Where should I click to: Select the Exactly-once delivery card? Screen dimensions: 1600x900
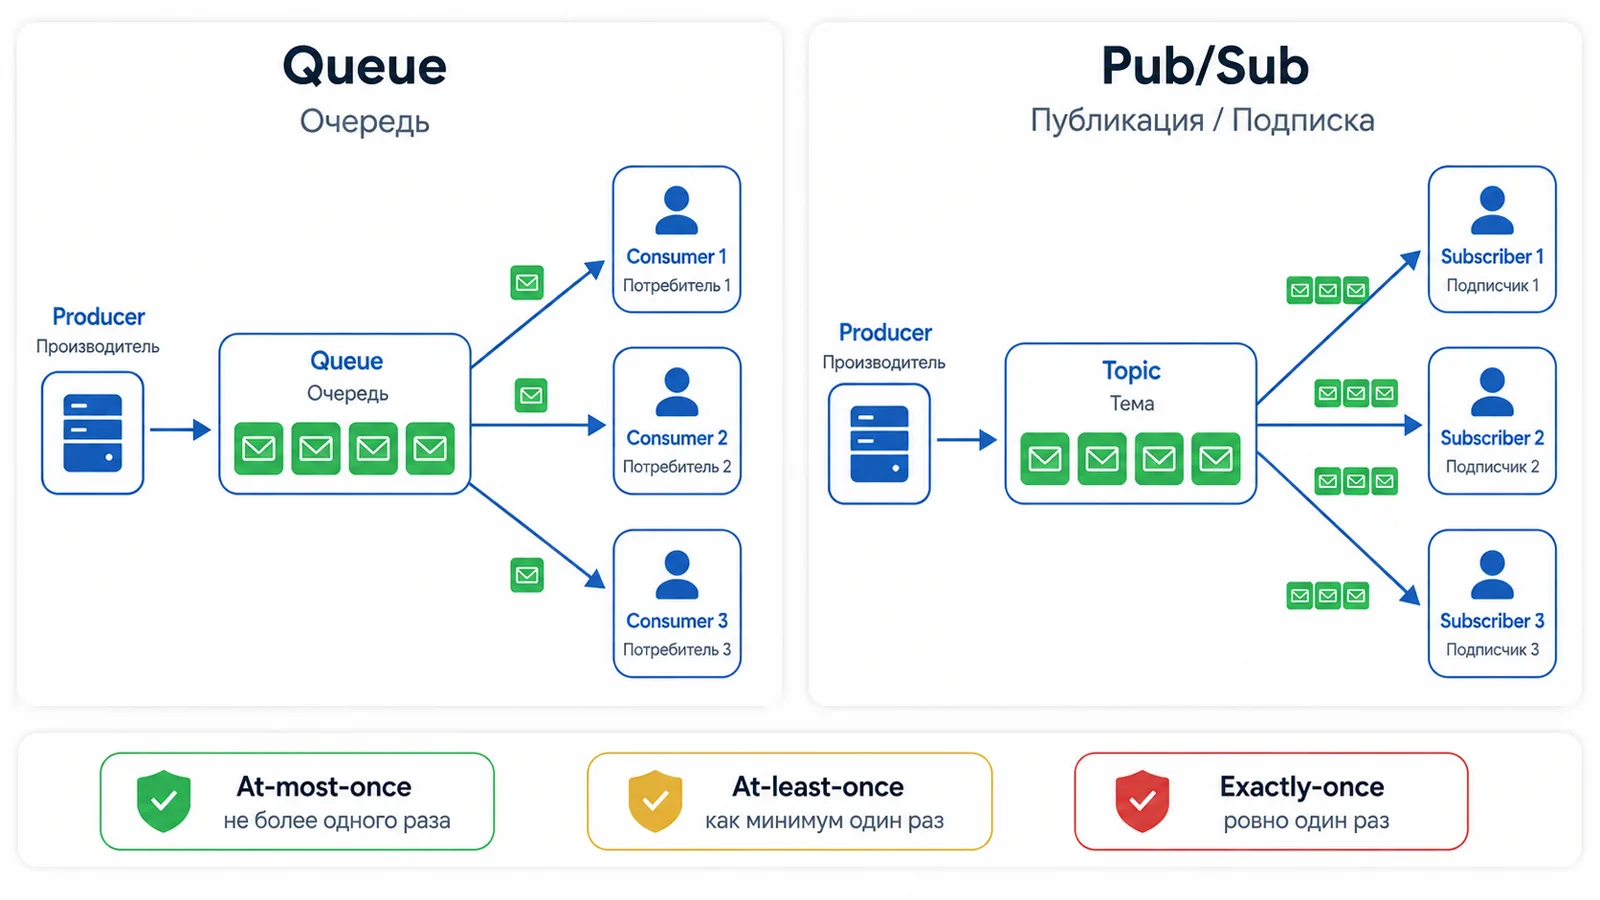[x=1271, y=801]
